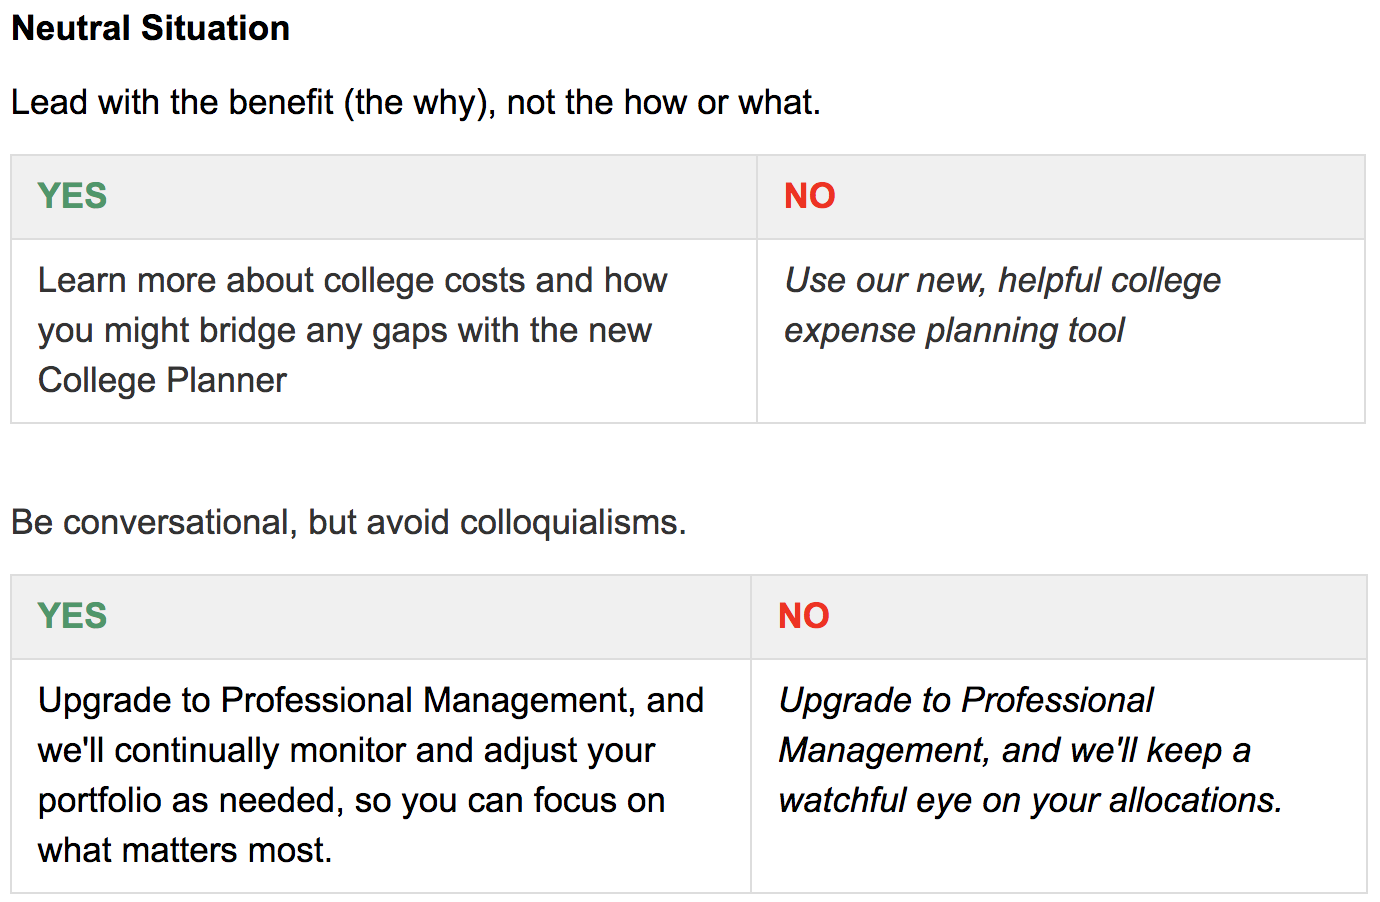The image size is (1380, 902).
Task: Click 'expense planning tool' italic text
Action: tap(954, 331)
